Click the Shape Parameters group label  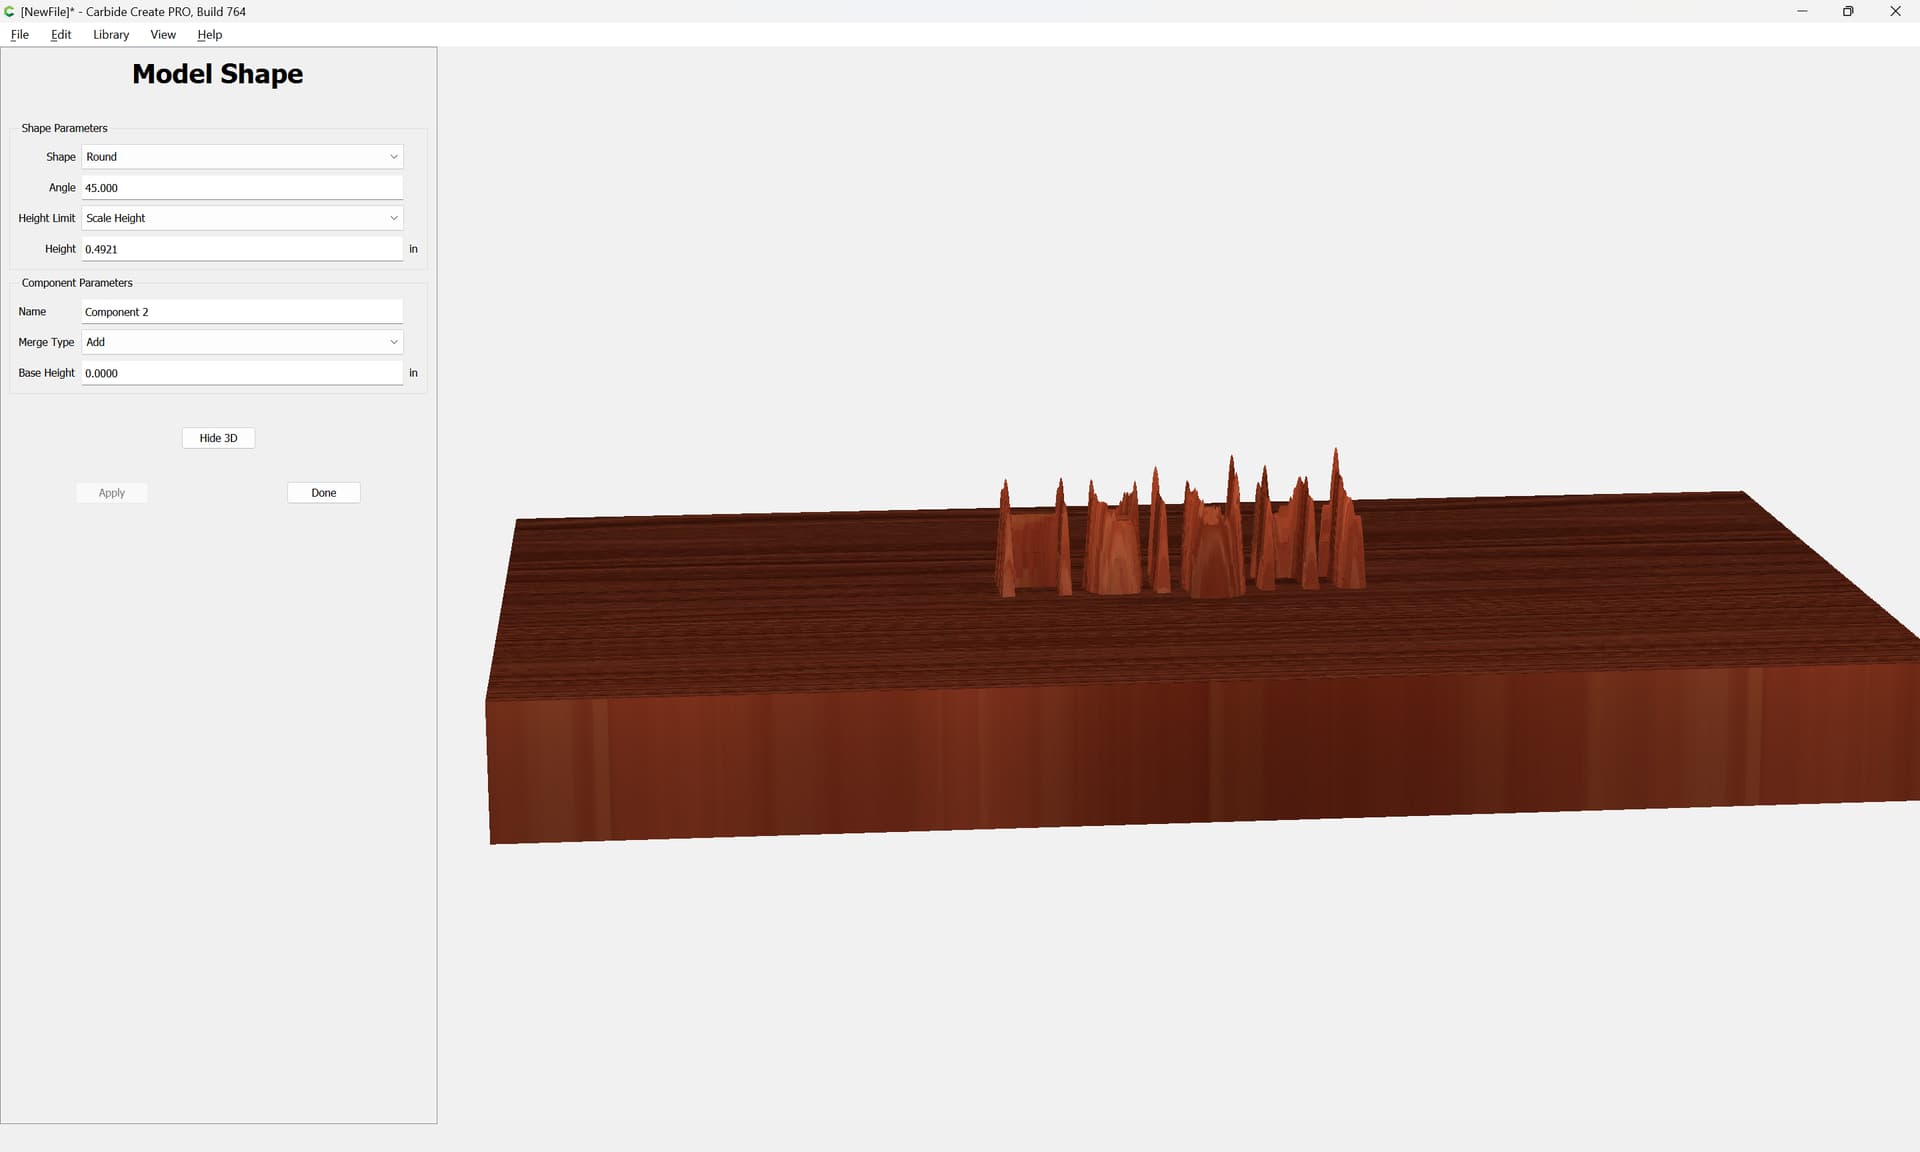(x=64, y=128)
